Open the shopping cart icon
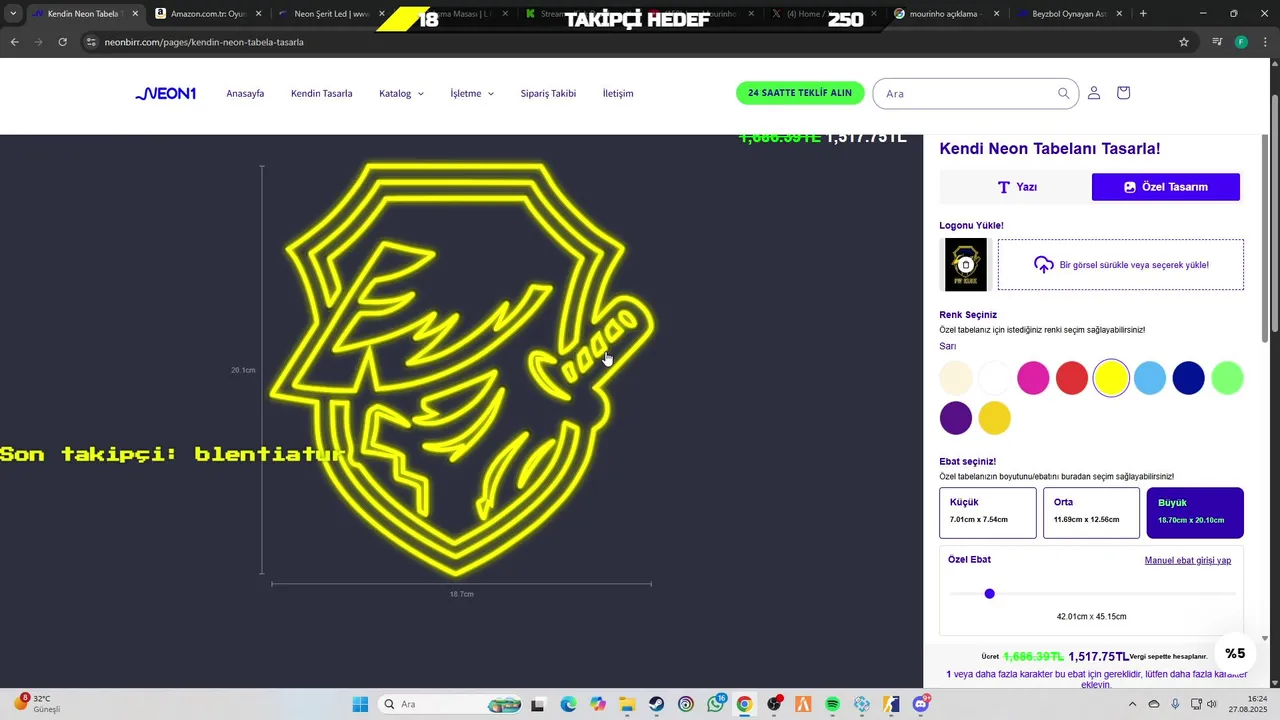This screenshot has height=720, width=1280. (x=1123, y=93)
